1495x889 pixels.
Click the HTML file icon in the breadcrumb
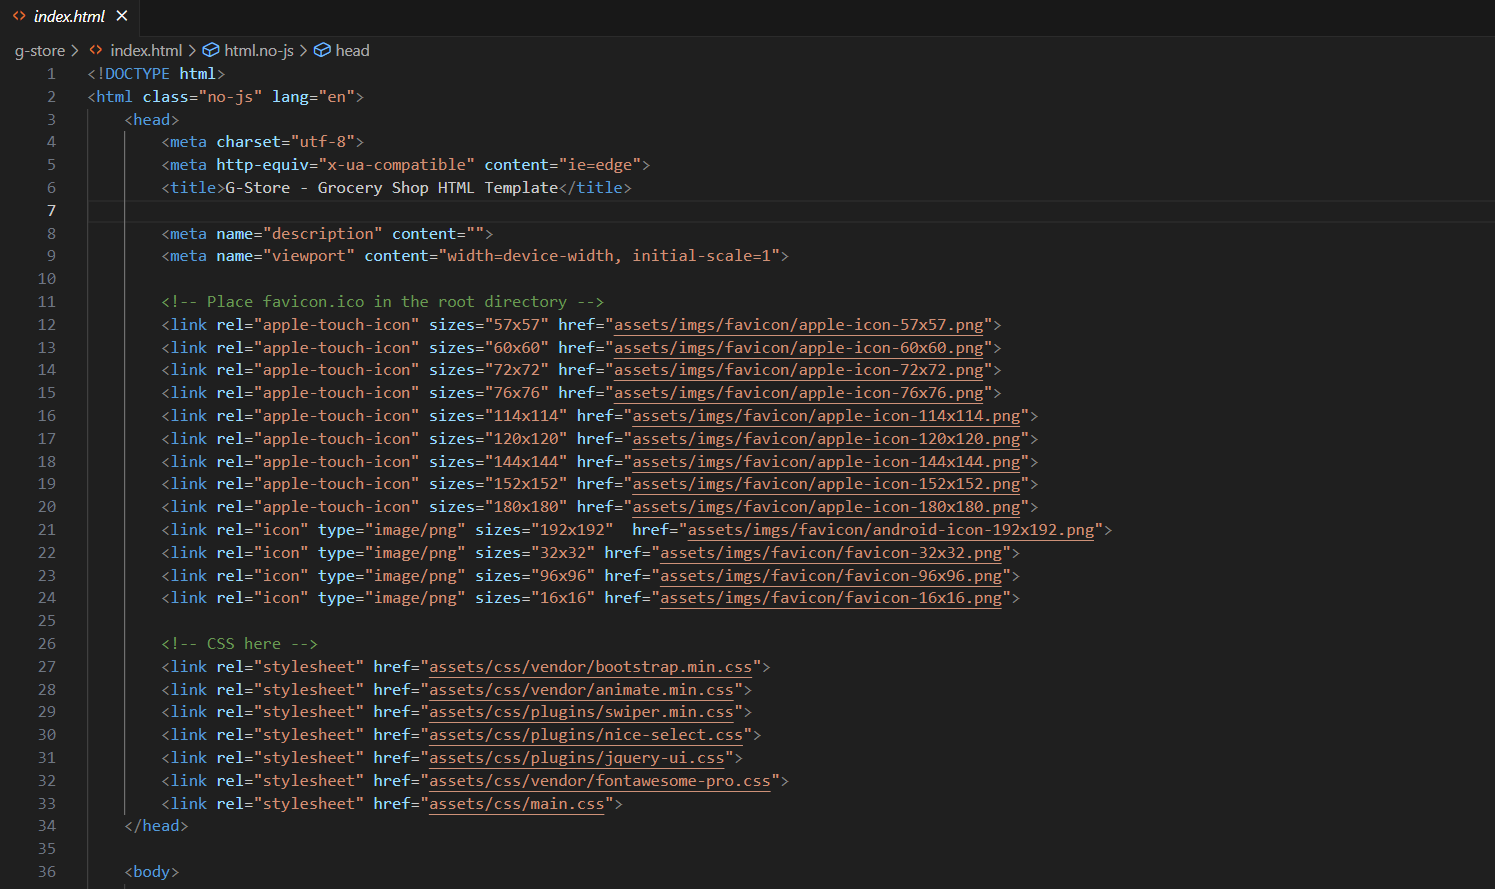click(x=96, y=50)
